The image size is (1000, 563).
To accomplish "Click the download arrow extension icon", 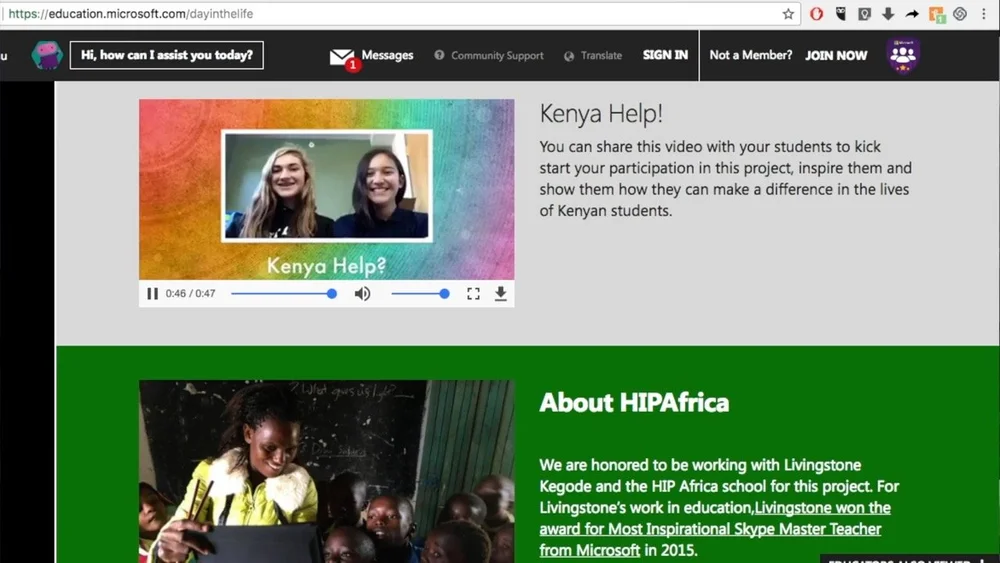I will [888, 14].
